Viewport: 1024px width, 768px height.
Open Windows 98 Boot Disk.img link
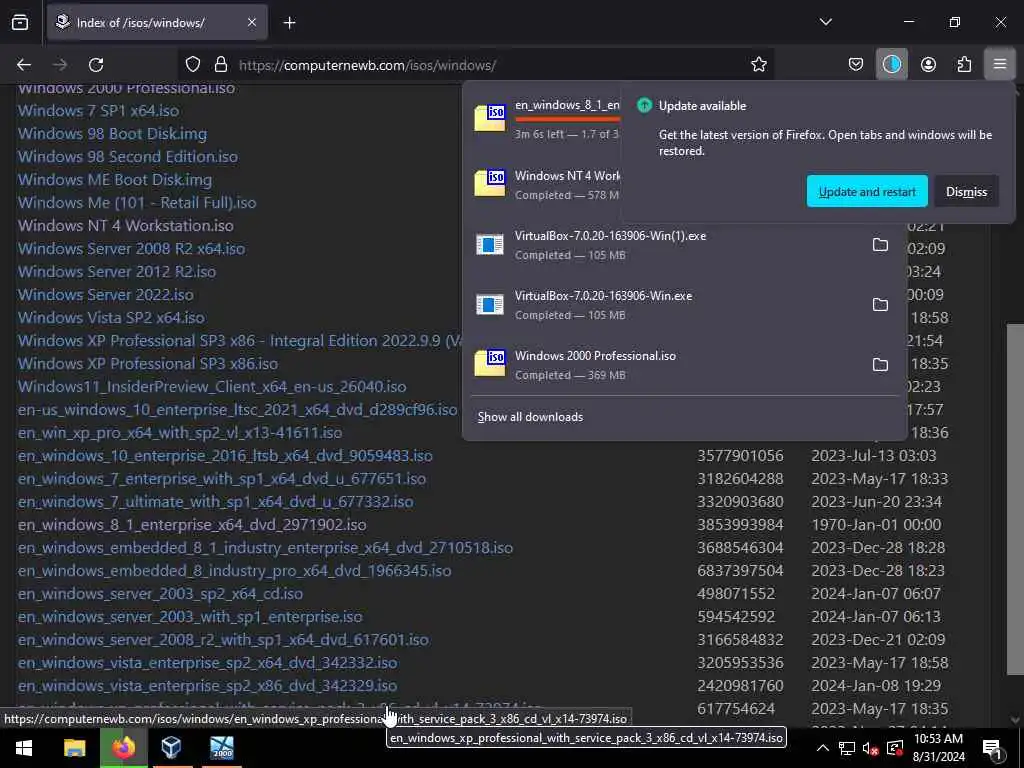tap(112, 133)
